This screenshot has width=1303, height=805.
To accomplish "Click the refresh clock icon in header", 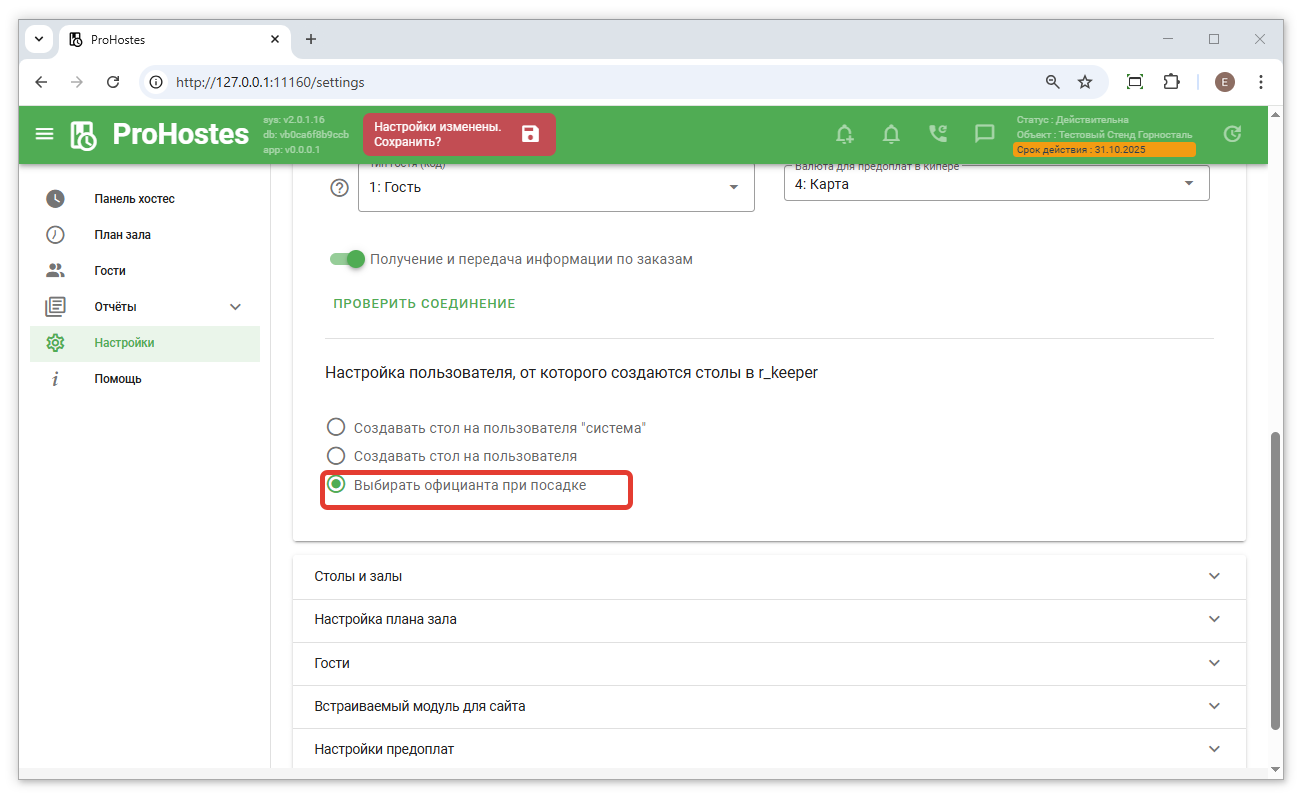I will (1232, 134).
